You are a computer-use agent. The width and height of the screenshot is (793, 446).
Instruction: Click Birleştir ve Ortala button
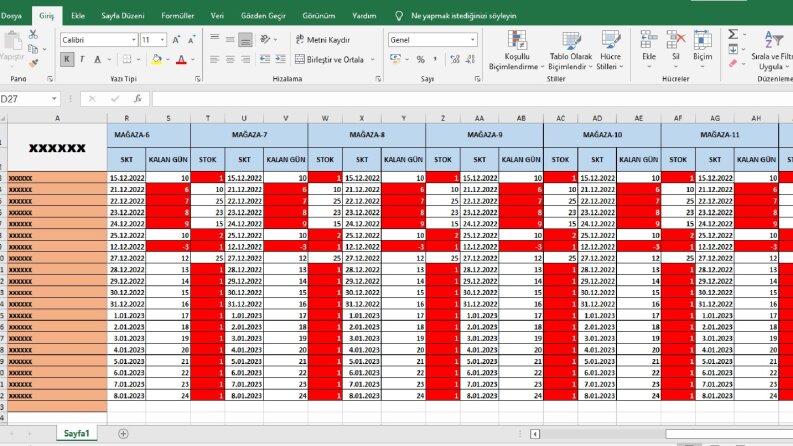tap(329, 60)
